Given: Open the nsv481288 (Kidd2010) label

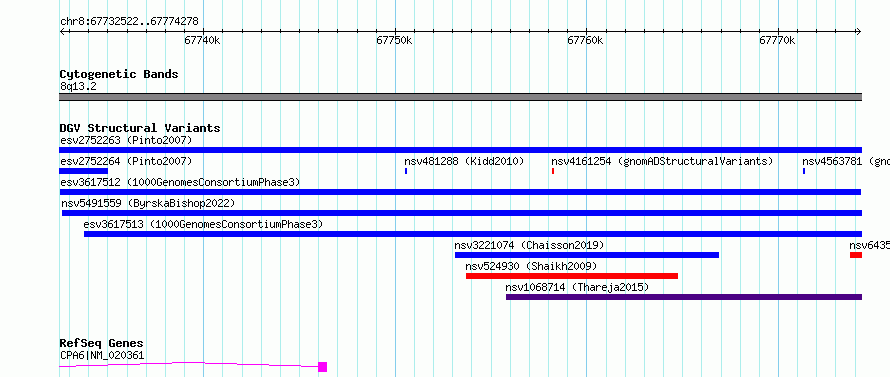Looking at the screenshot, I should point(464,161).
